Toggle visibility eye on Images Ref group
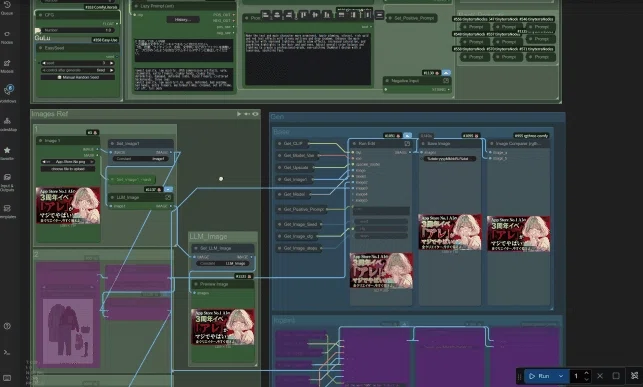The image size is (643, 387). point(255,114)
